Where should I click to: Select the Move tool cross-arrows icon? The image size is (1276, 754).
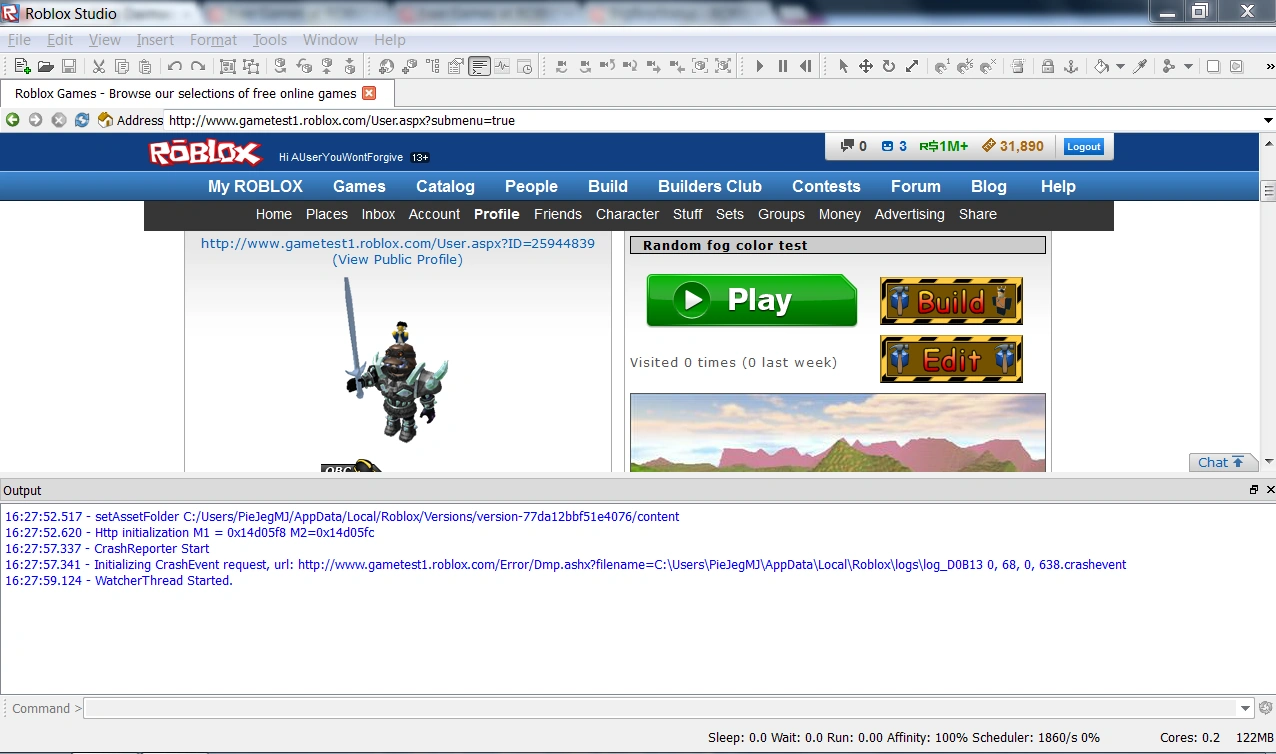click(x=866, y=66)
